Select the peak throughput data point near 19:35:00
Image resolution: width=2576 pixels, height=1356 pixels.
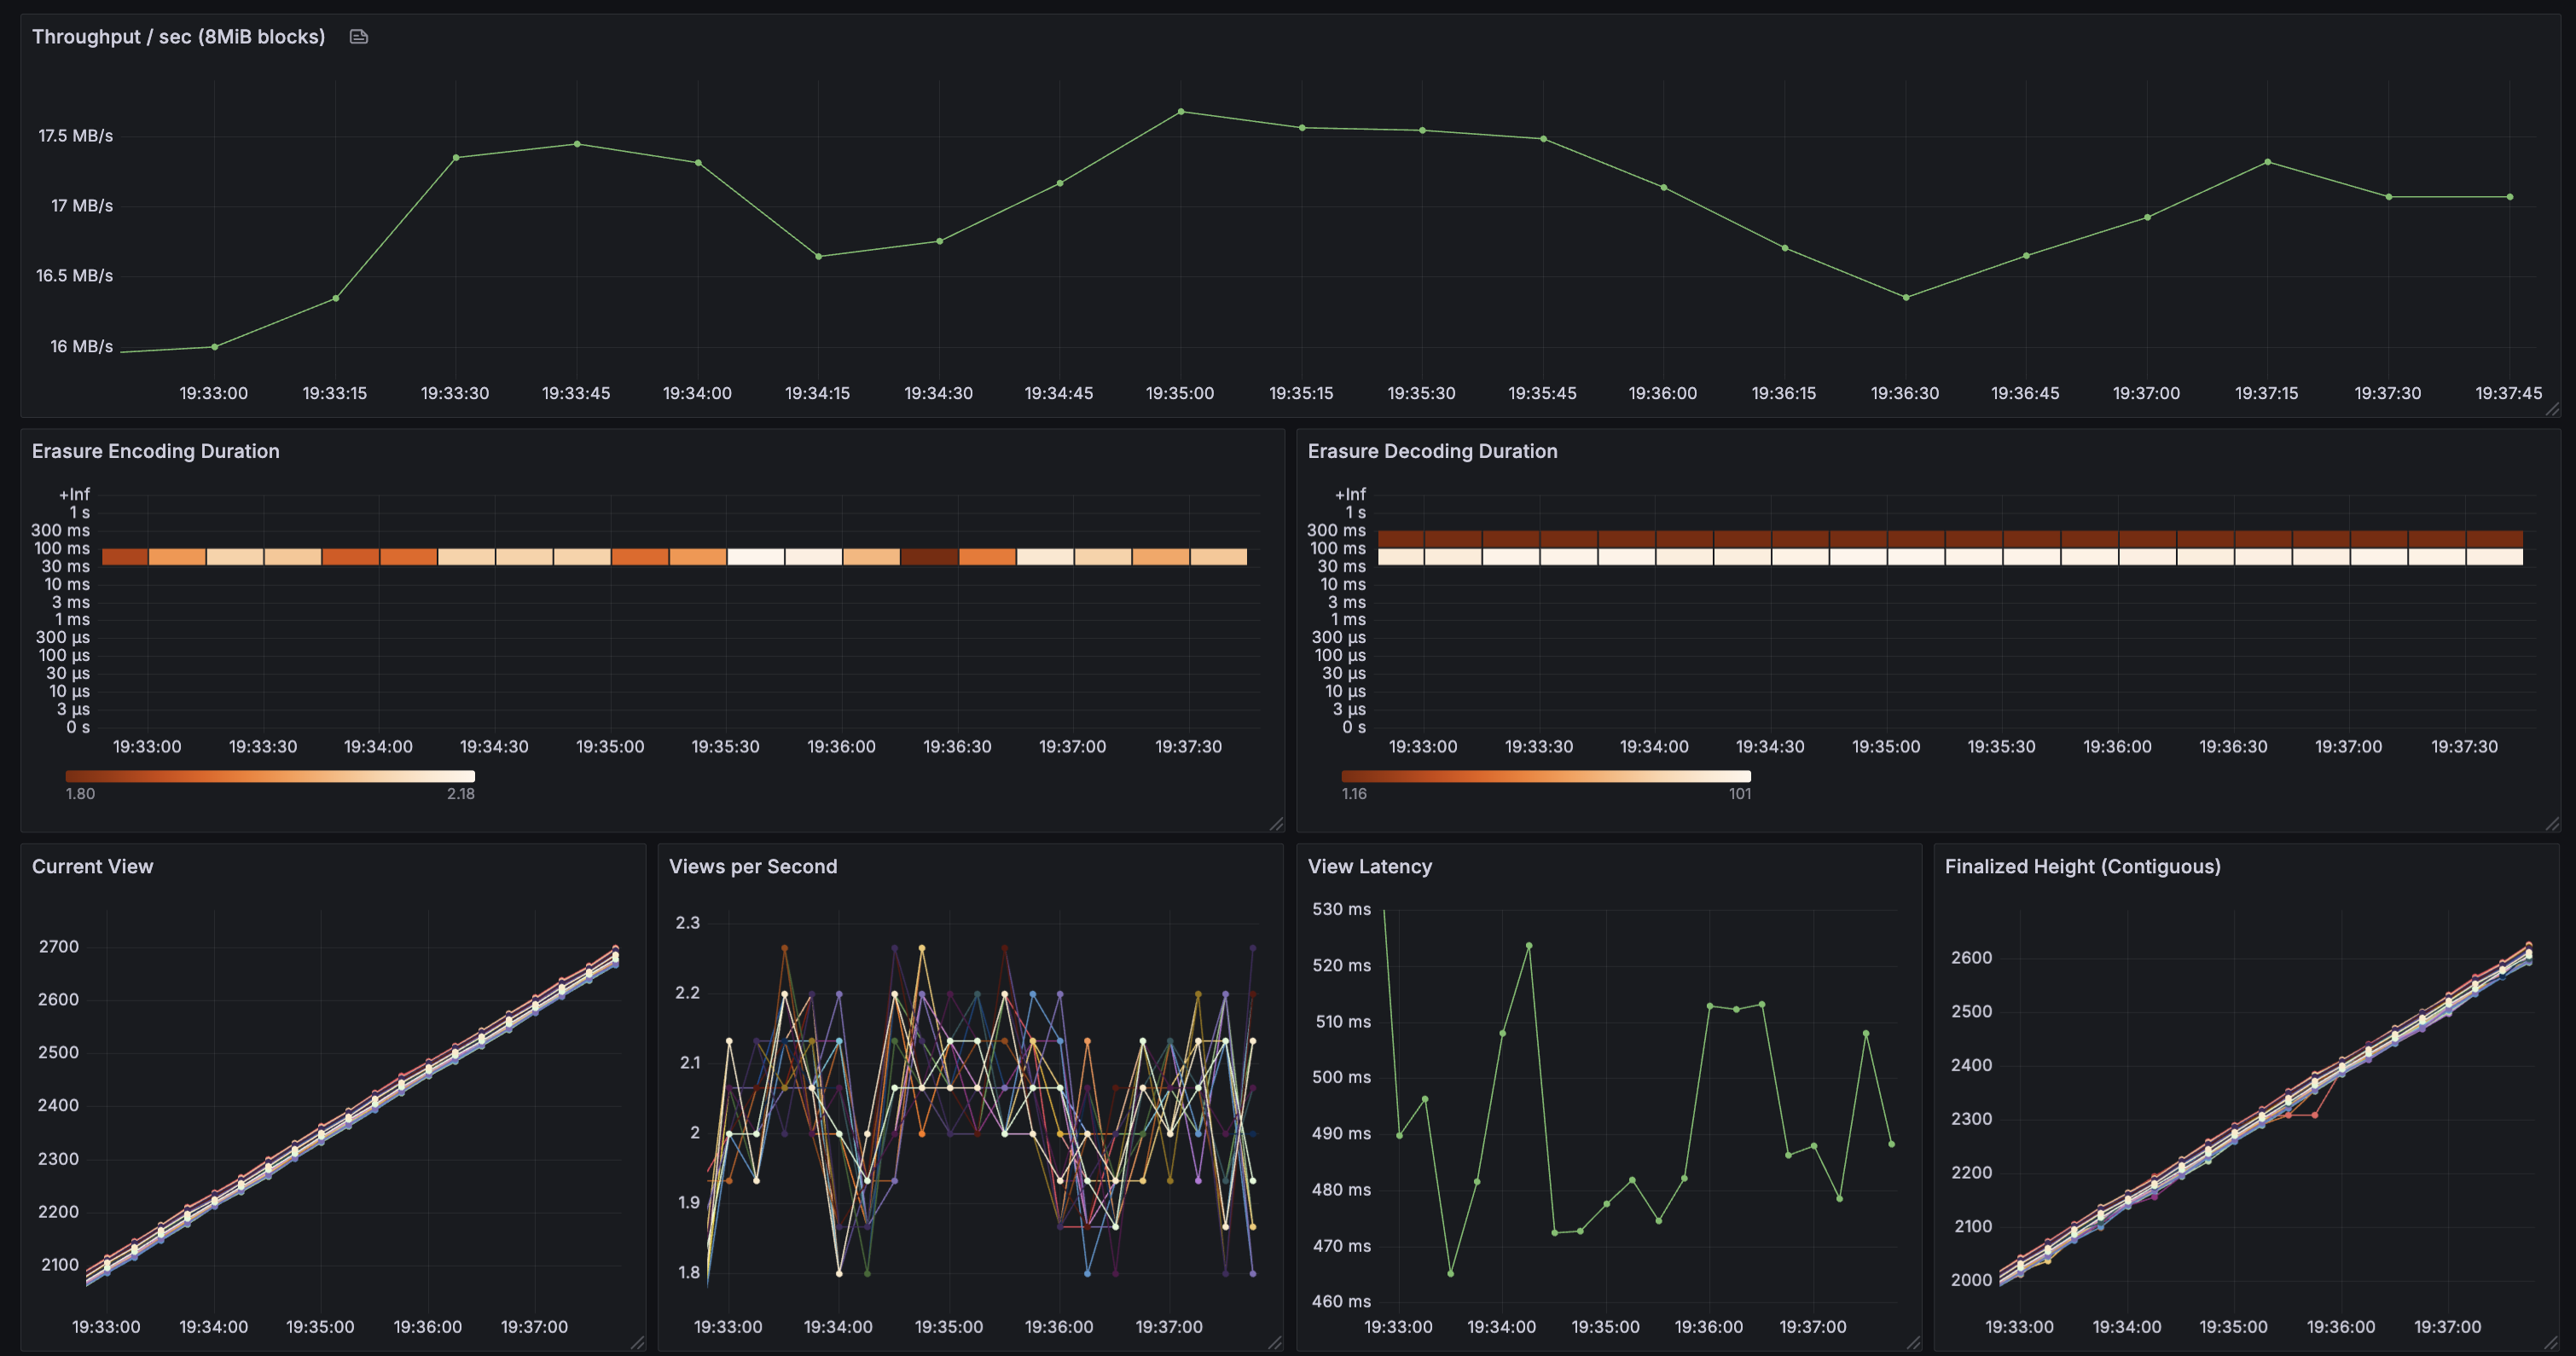pos(1180,112)
